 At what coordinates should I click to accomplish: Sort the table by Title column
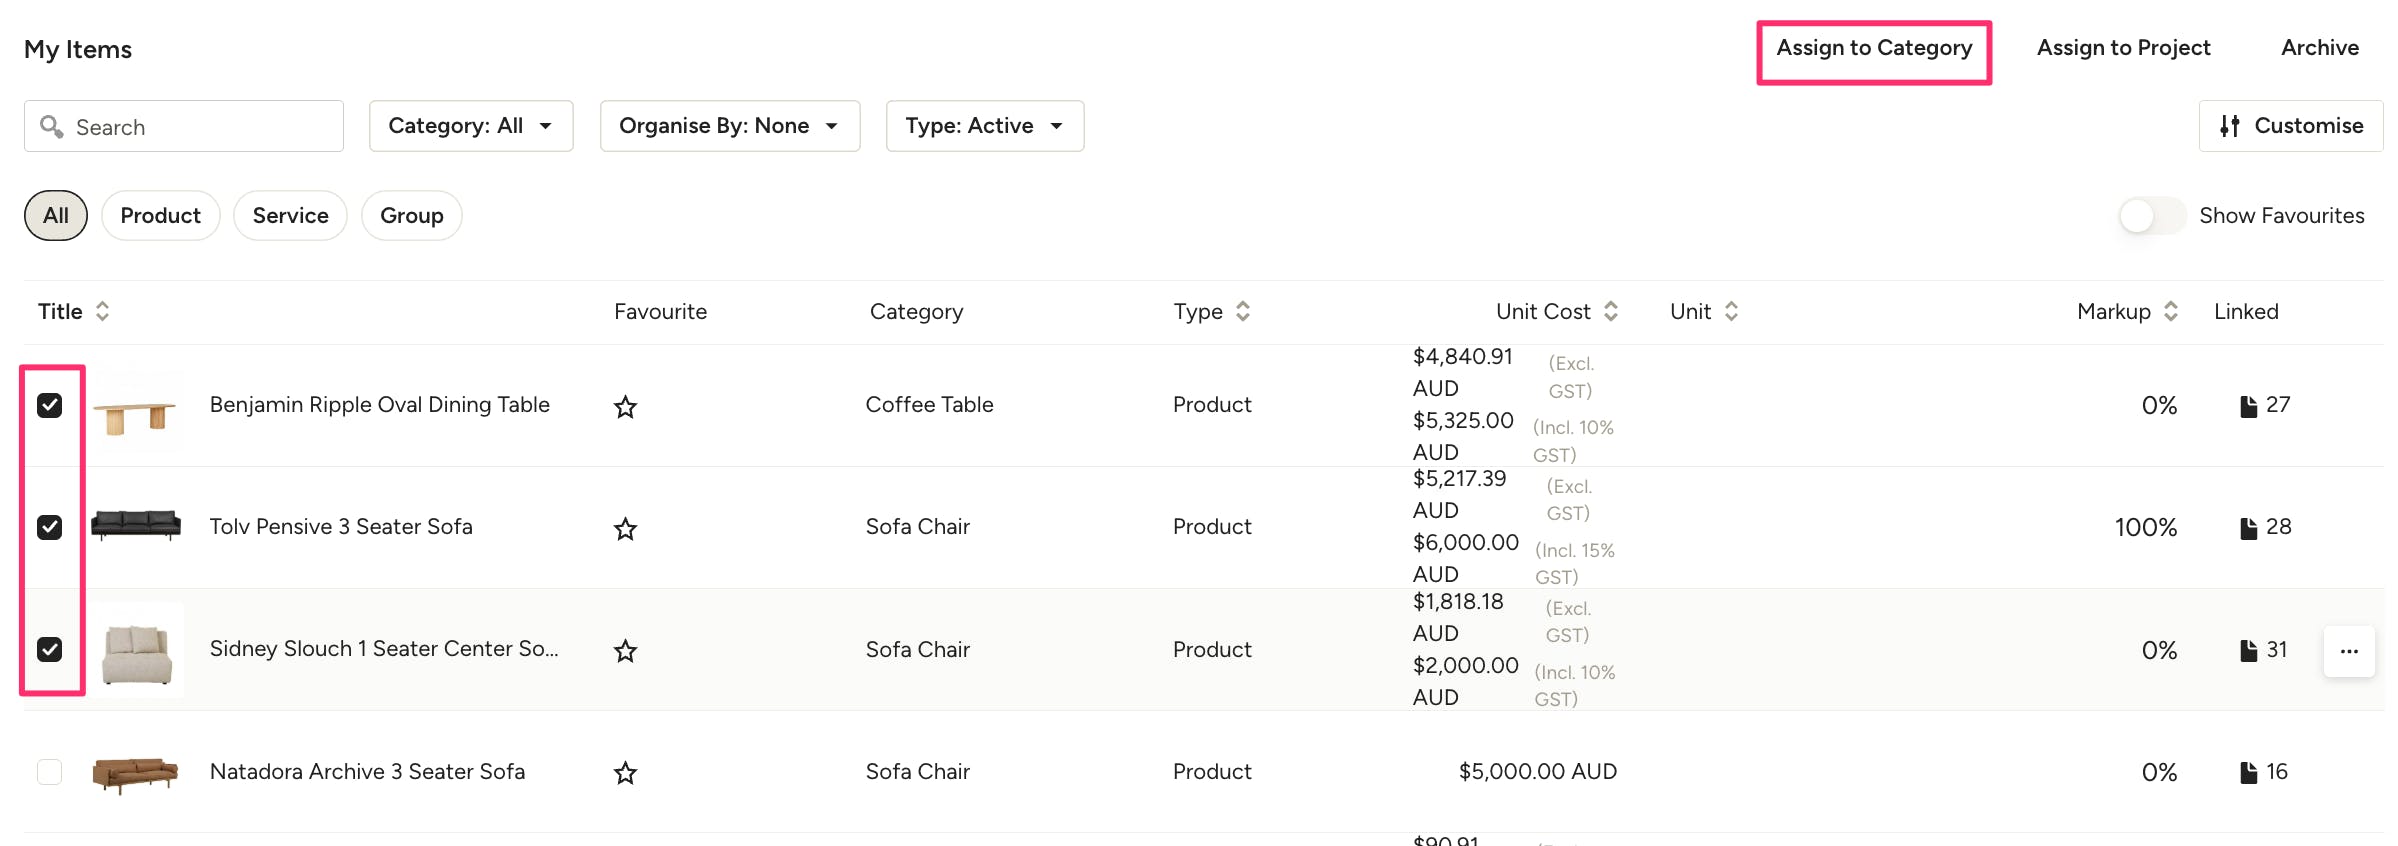[102, 312]
